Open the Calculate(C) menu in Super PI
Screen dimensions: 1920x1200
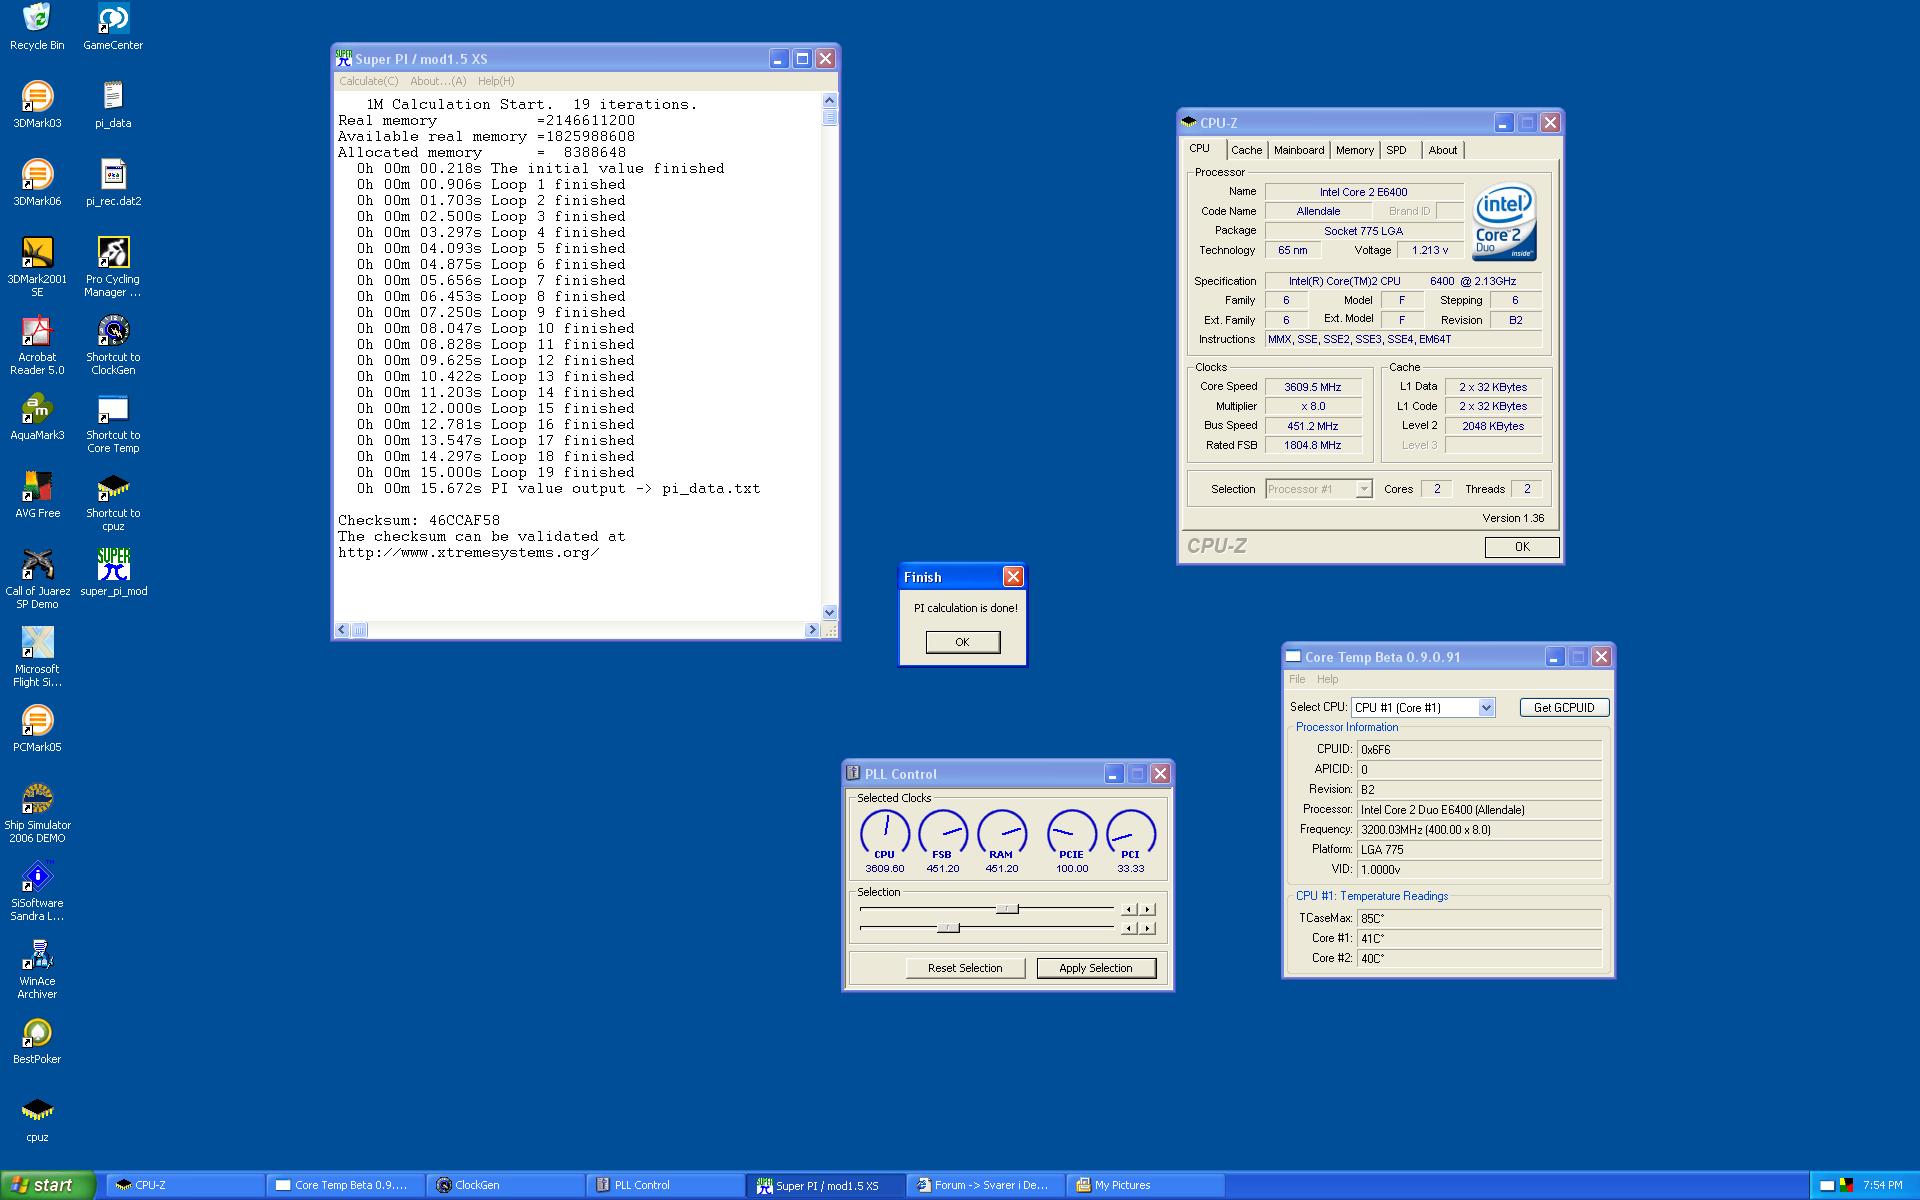(368, 81)
